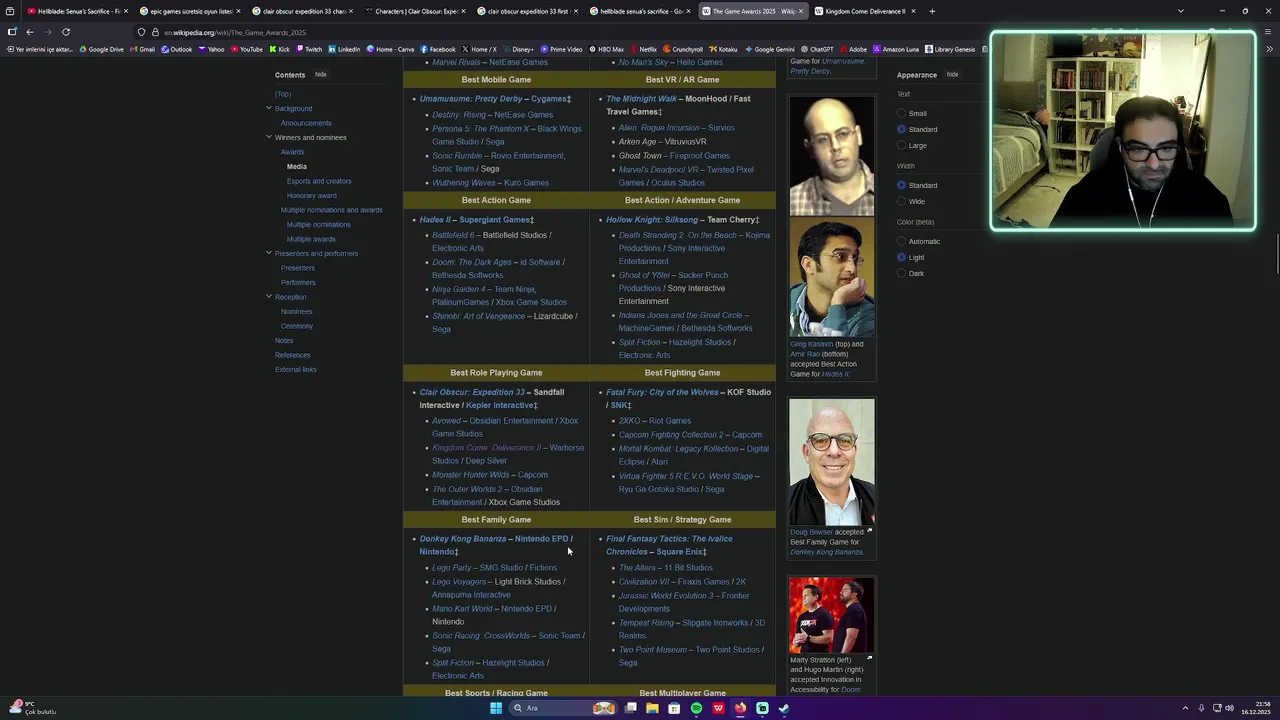1280x720 pixels.
Task: Open the Crunchyroll bookmark
Action: pyautogui.click(x=682, y=49)
